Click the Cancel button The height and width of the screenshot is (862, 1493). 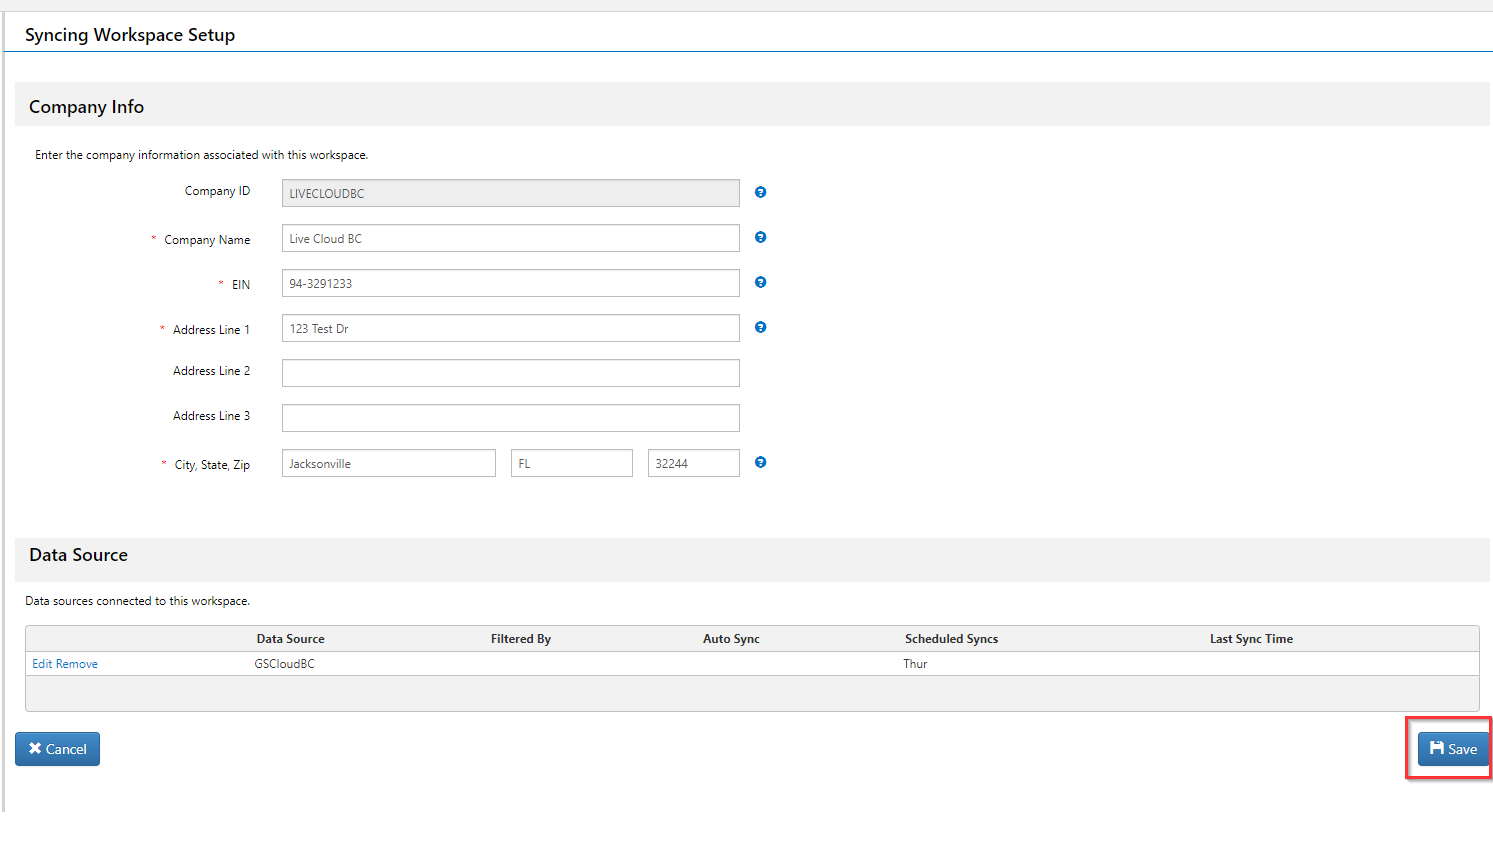click(x=57, y=749)
